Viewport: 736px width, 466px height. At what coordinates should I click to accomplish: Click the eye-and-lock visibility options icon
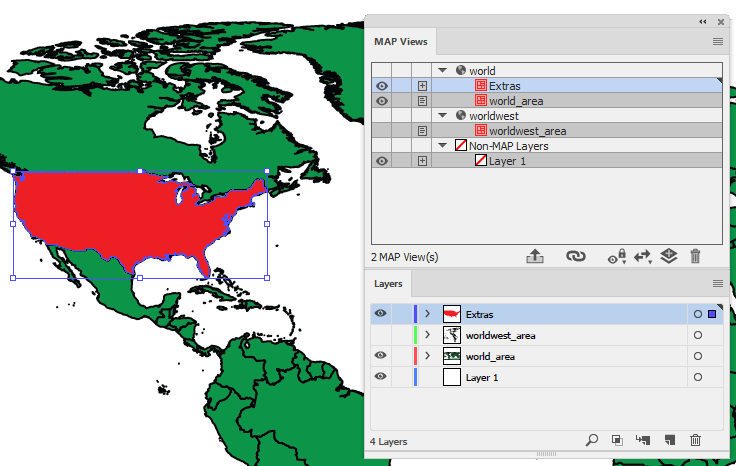pyautogui.click(x=617, y=257)
